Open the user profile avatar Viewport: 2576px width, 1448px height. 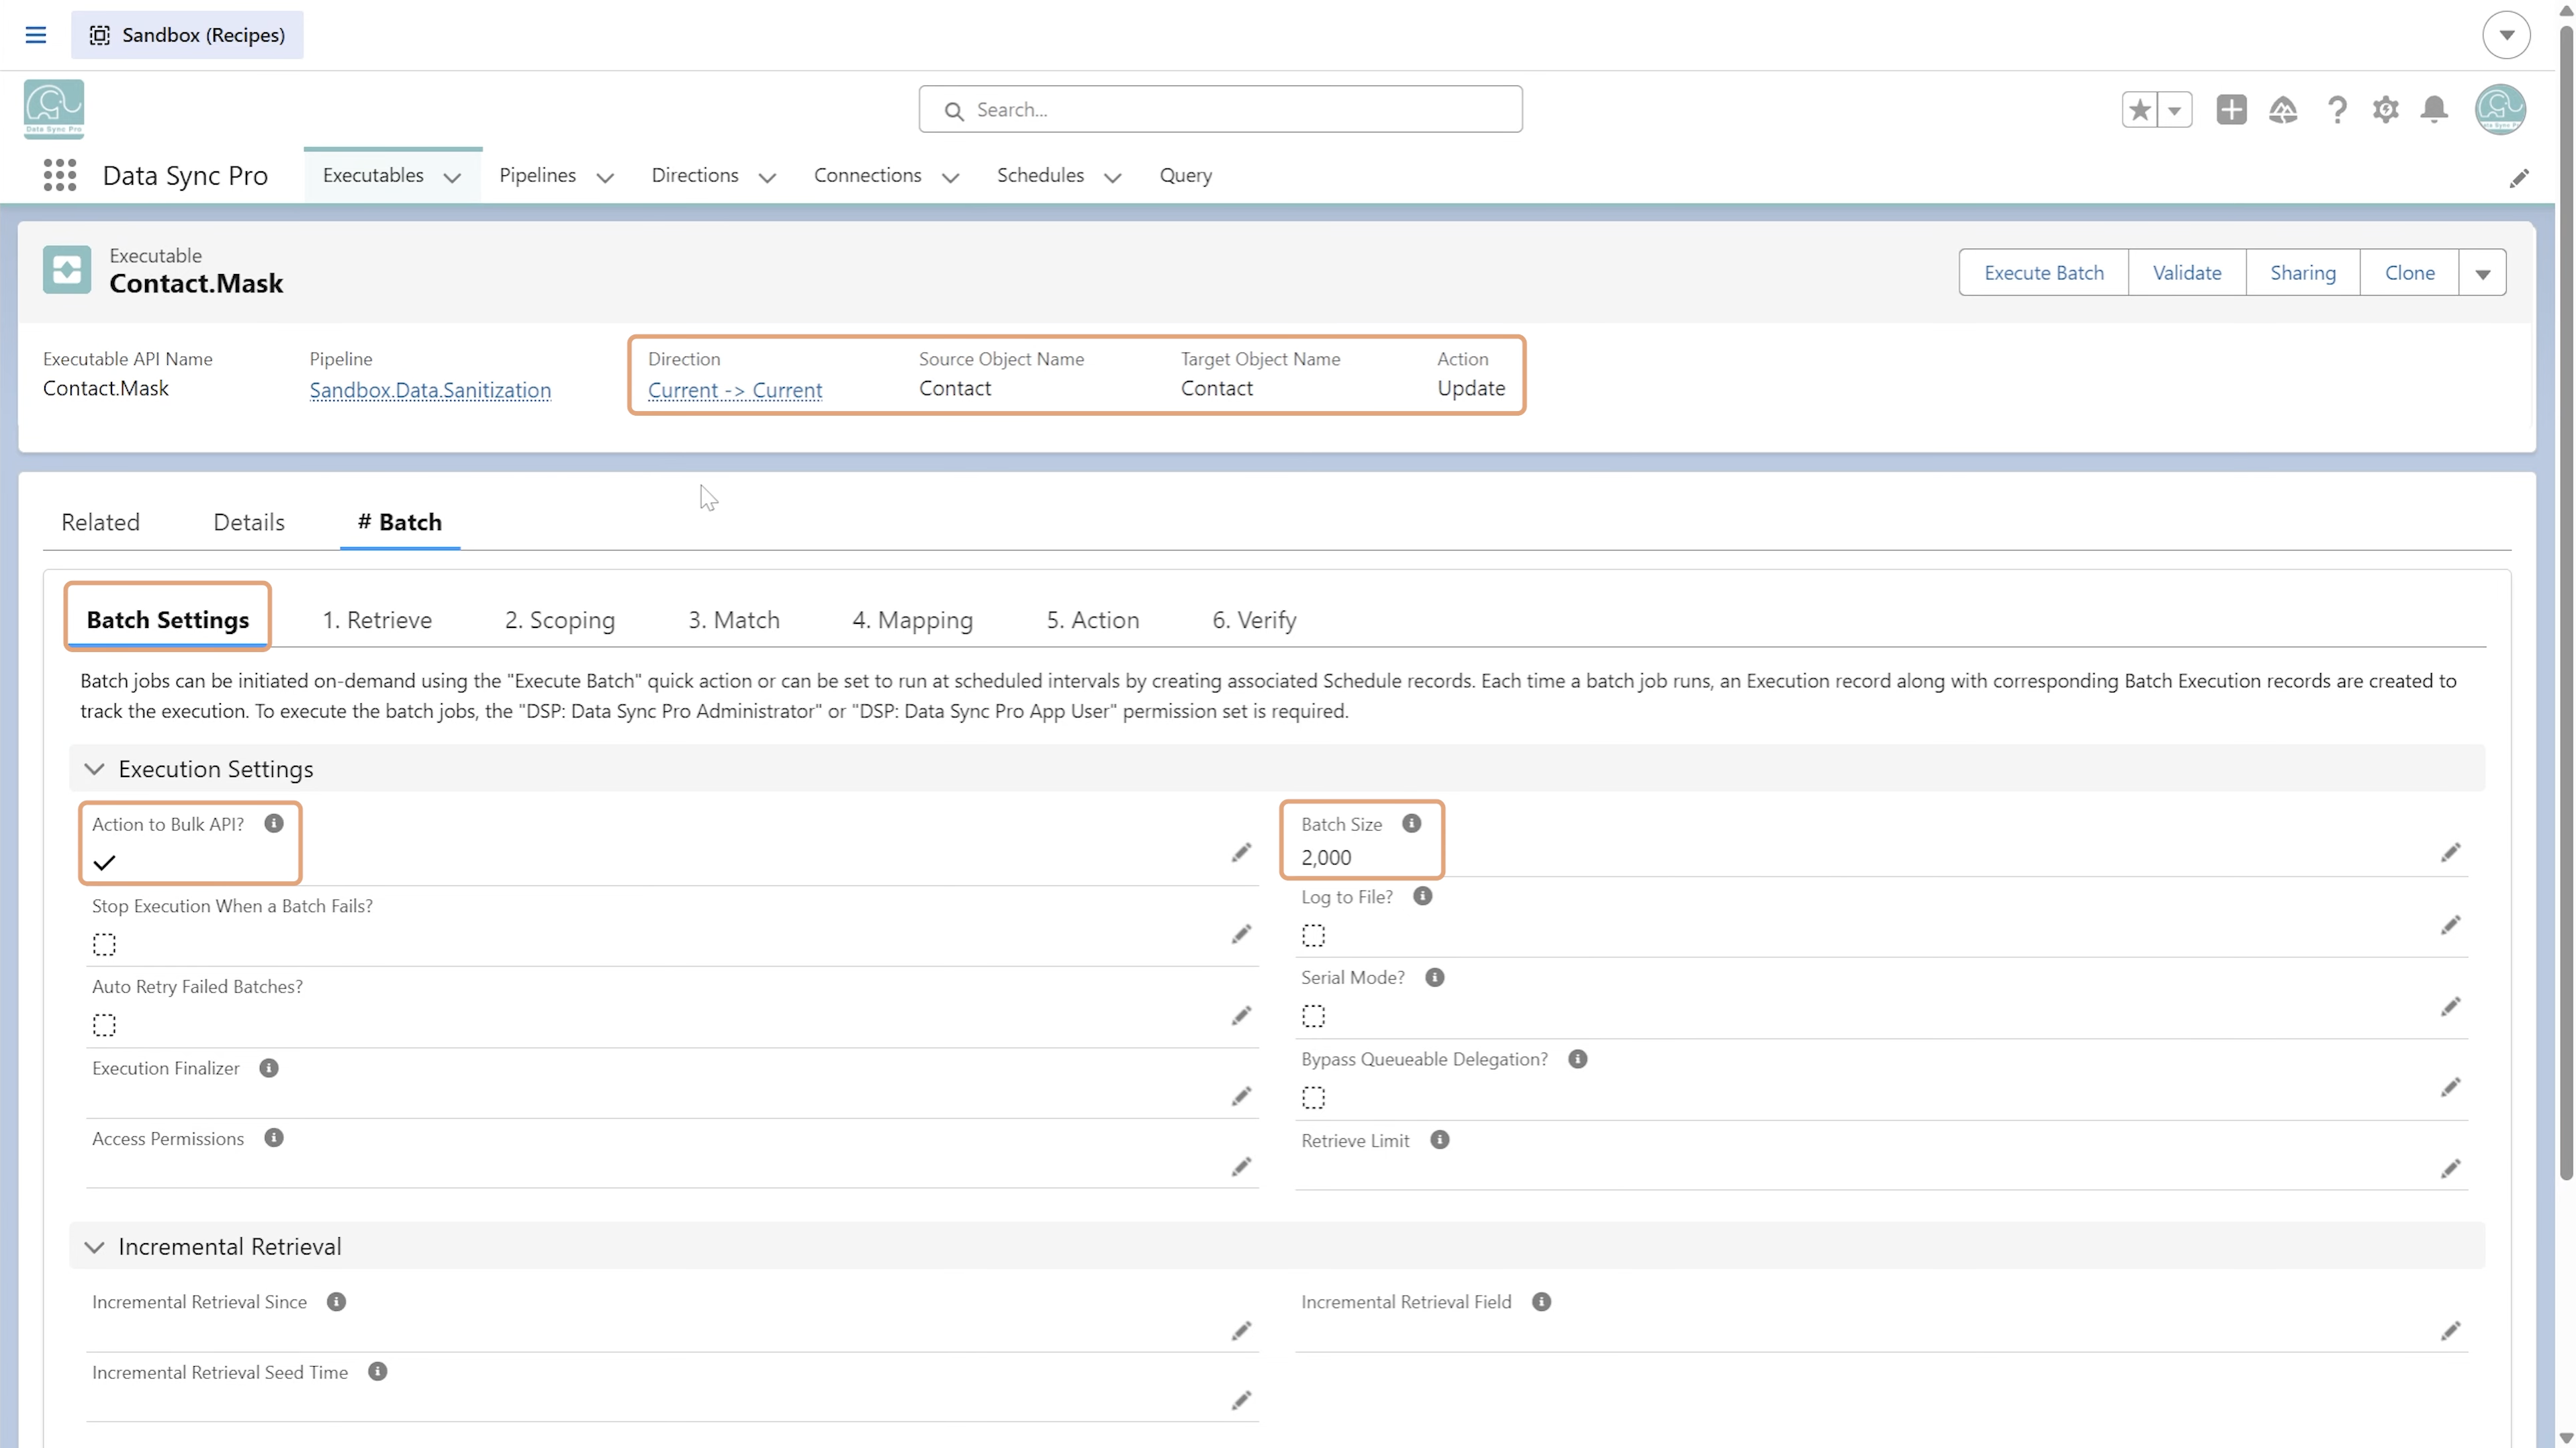click(2500, 109)
